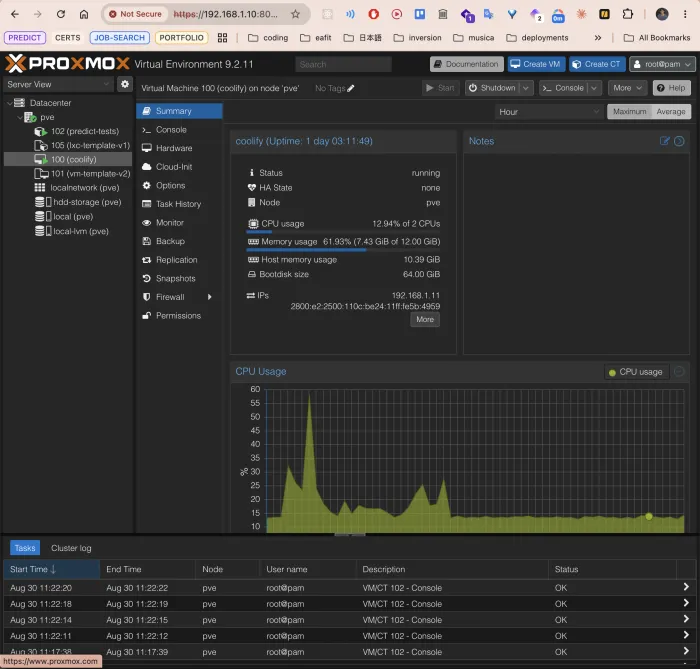
Task: Switch to the Tasks tab
Action: (x=25, y=548)
